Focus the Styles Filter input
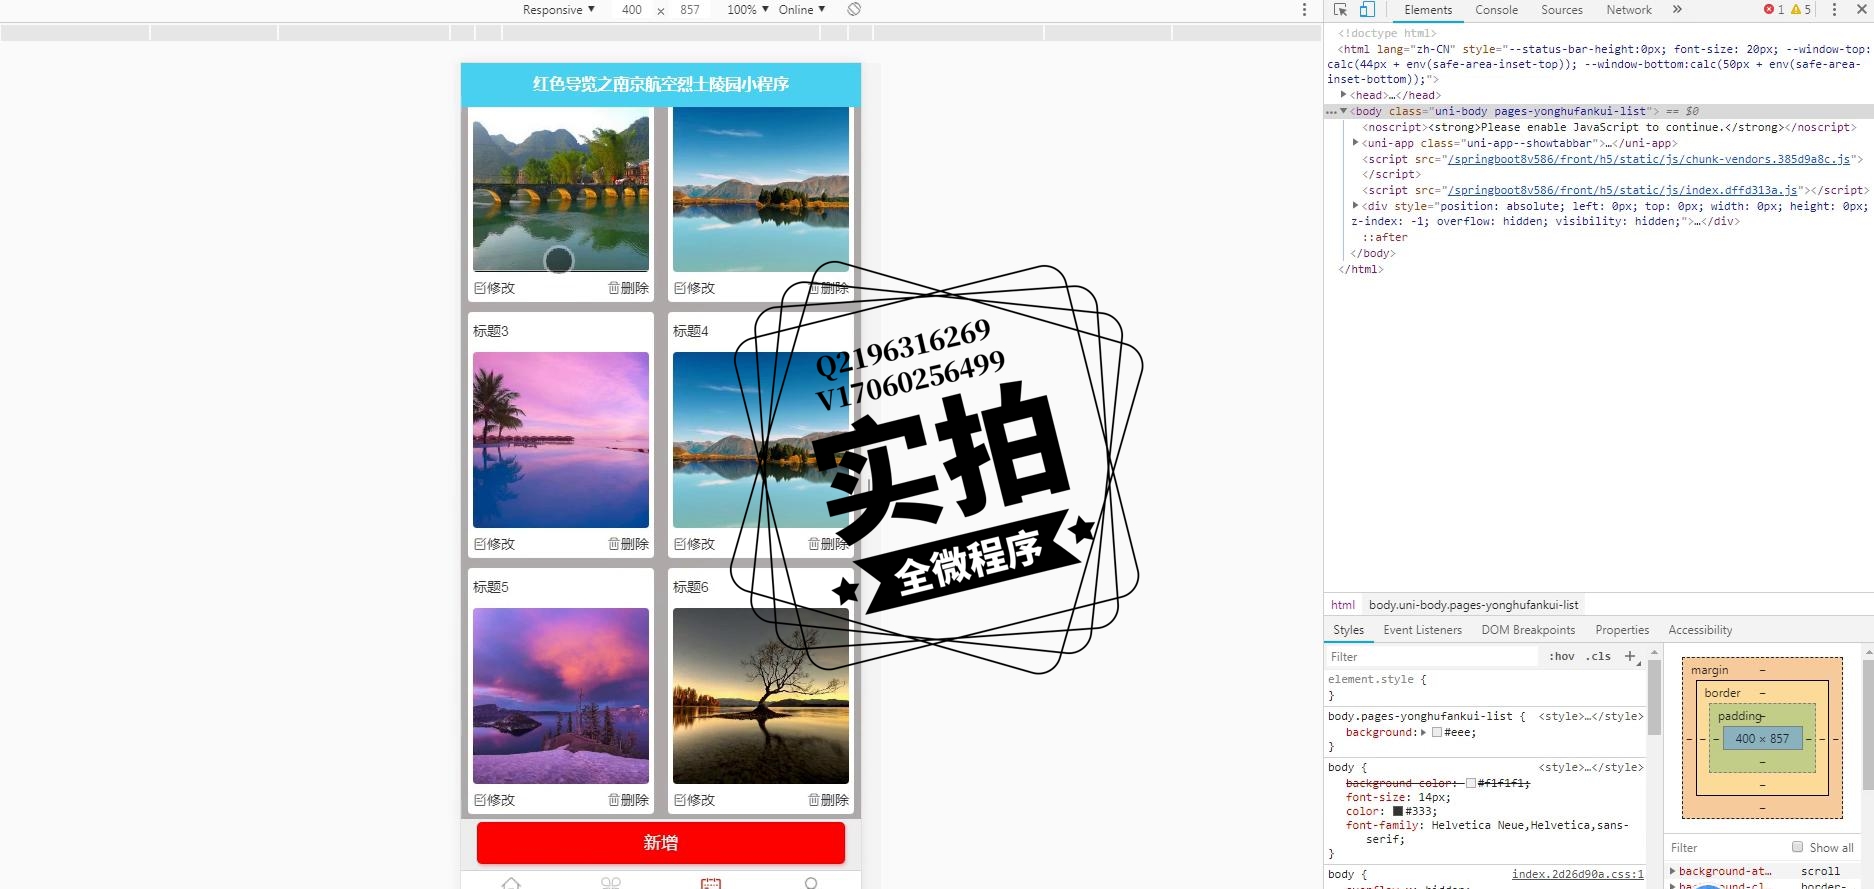This screenshot has height=889, width=1874. point(1432,656)
